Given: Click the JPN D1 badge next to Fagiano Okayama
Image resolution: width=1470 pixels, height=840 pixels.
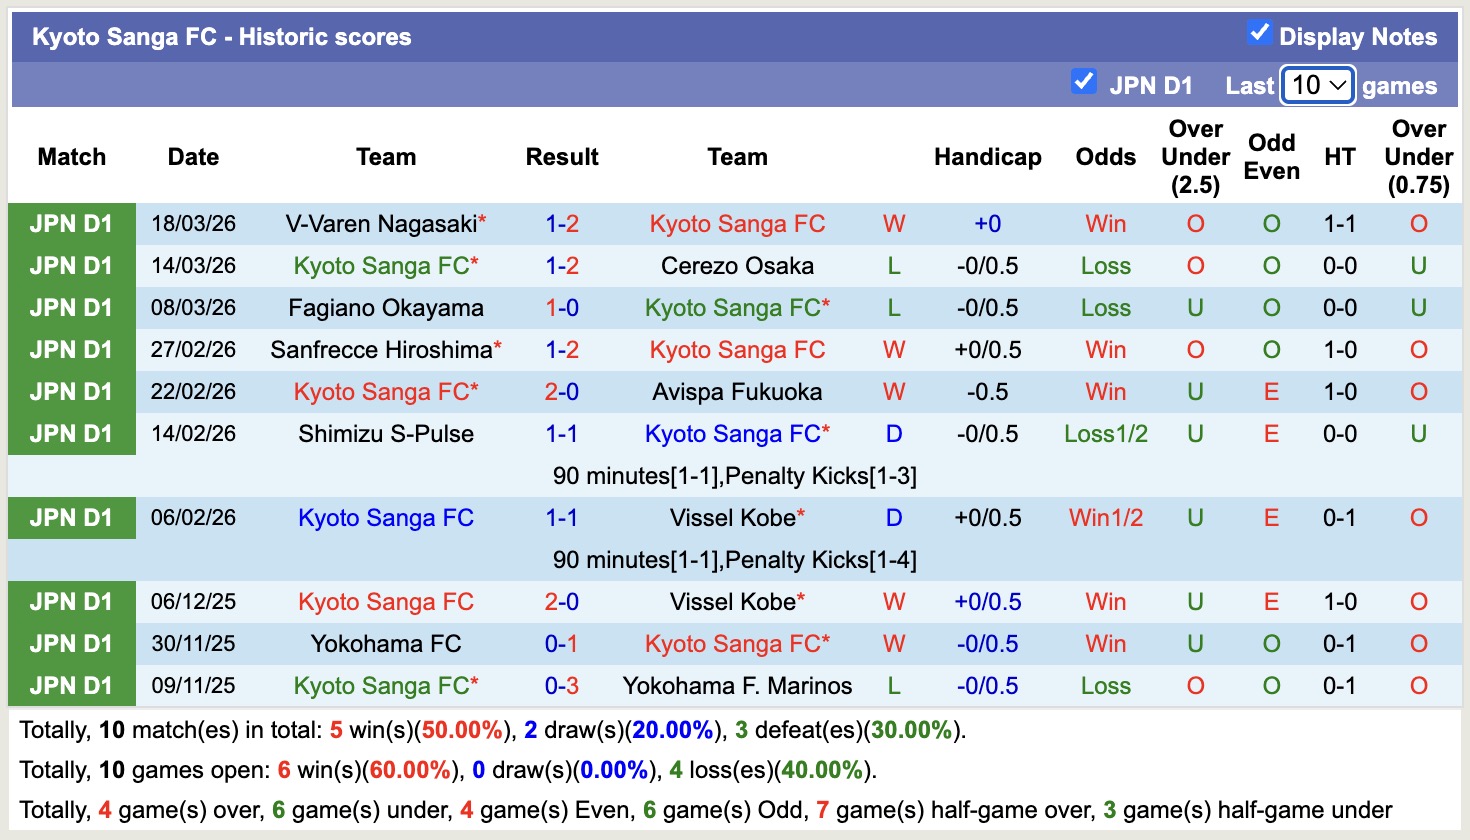Looking at the screenshot, I should click(x=71, y=307).
